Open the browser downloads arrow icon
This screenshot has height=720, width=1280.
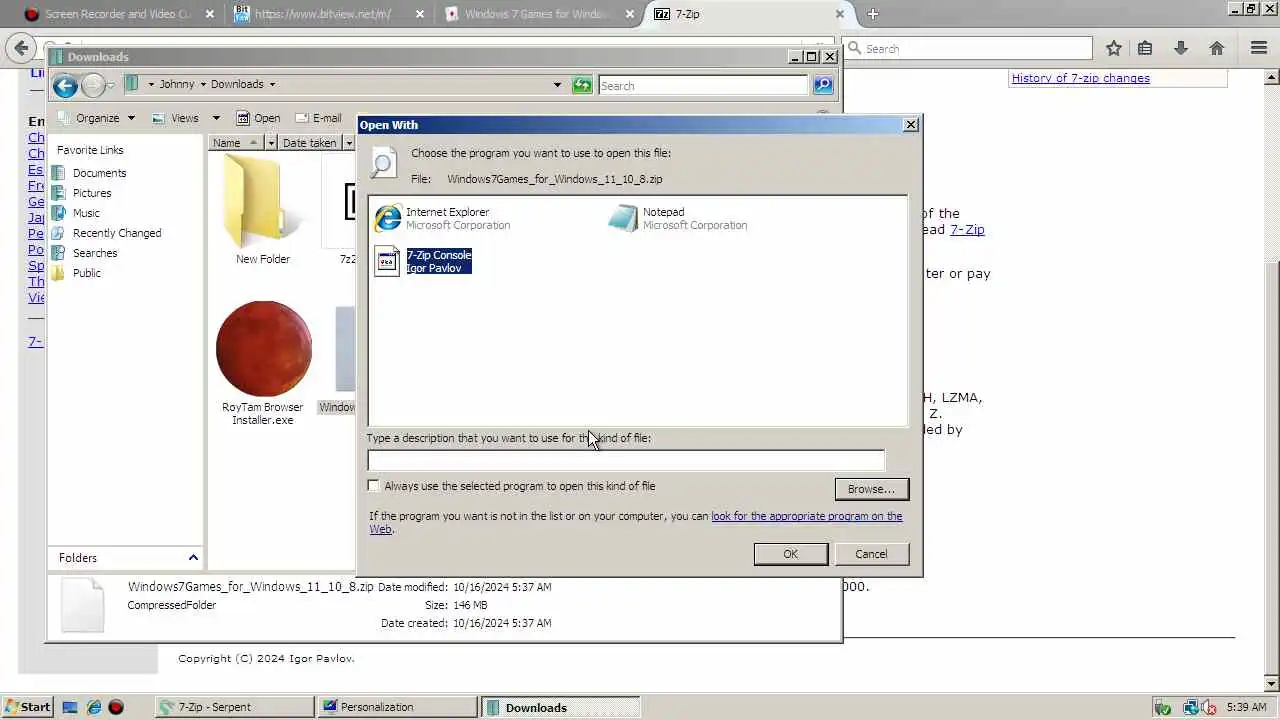[1181, 48]
